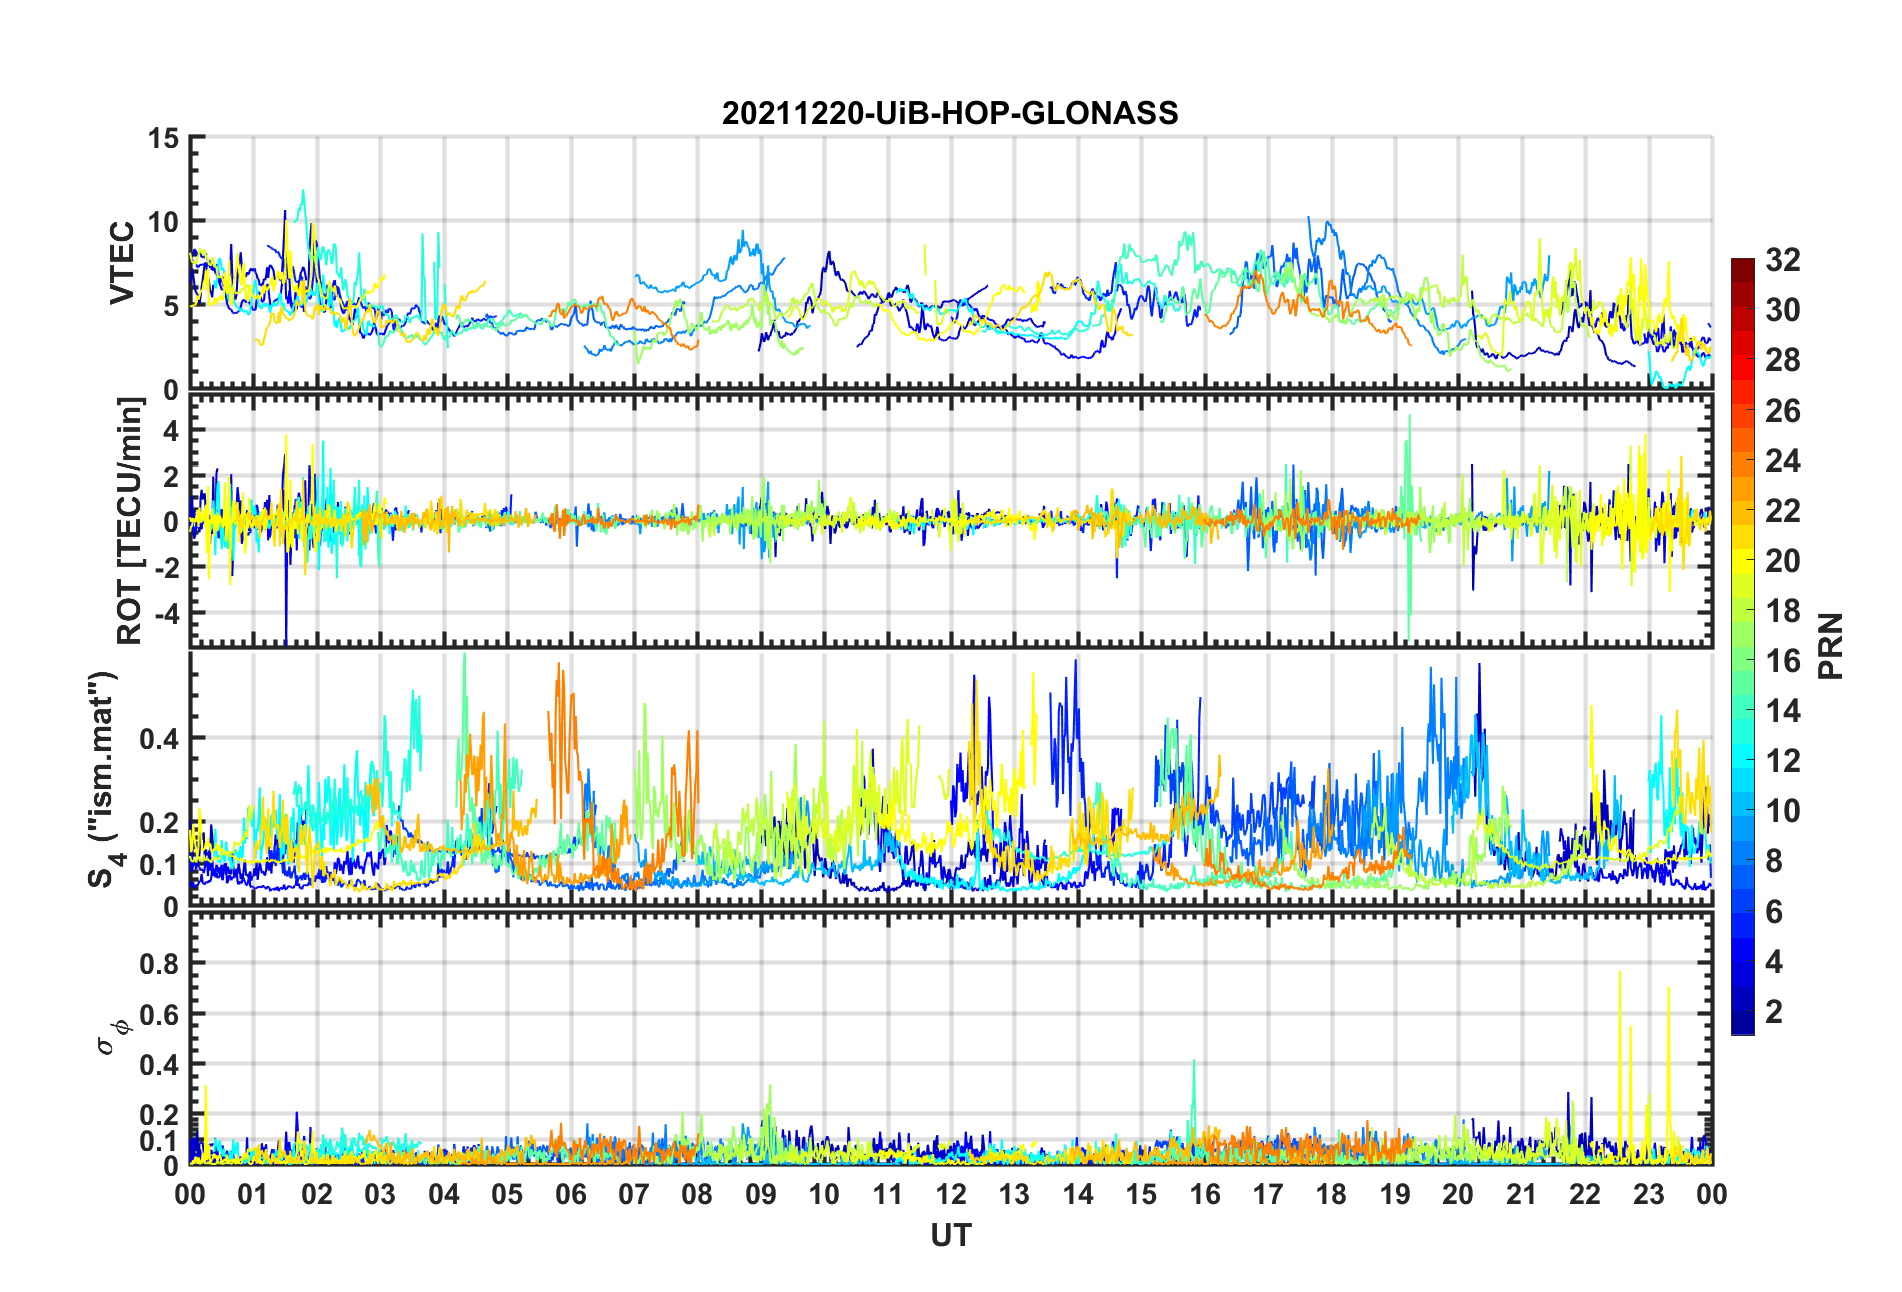Select colorbar tick label "6"
This screenshot has height=1292, width=1902.
(x=1774, y=911)
